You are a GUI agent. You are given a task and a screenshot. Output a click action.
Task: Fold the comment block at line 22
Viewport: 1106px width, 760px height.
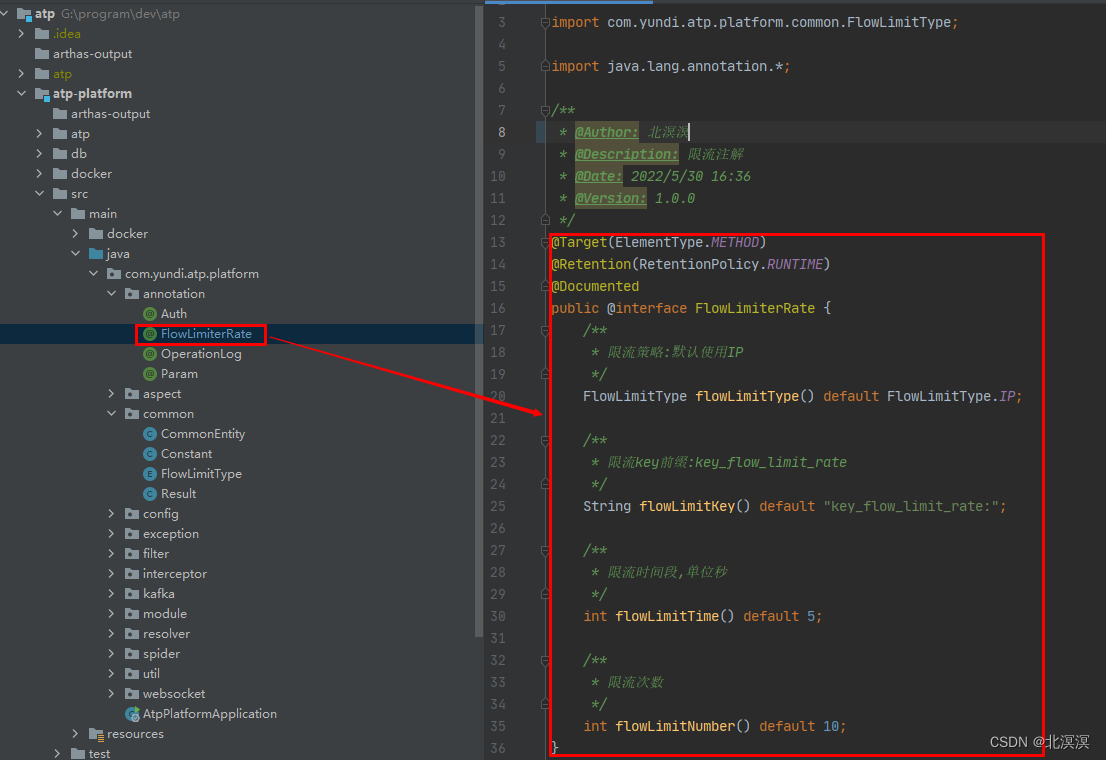(x=545, y=440)
